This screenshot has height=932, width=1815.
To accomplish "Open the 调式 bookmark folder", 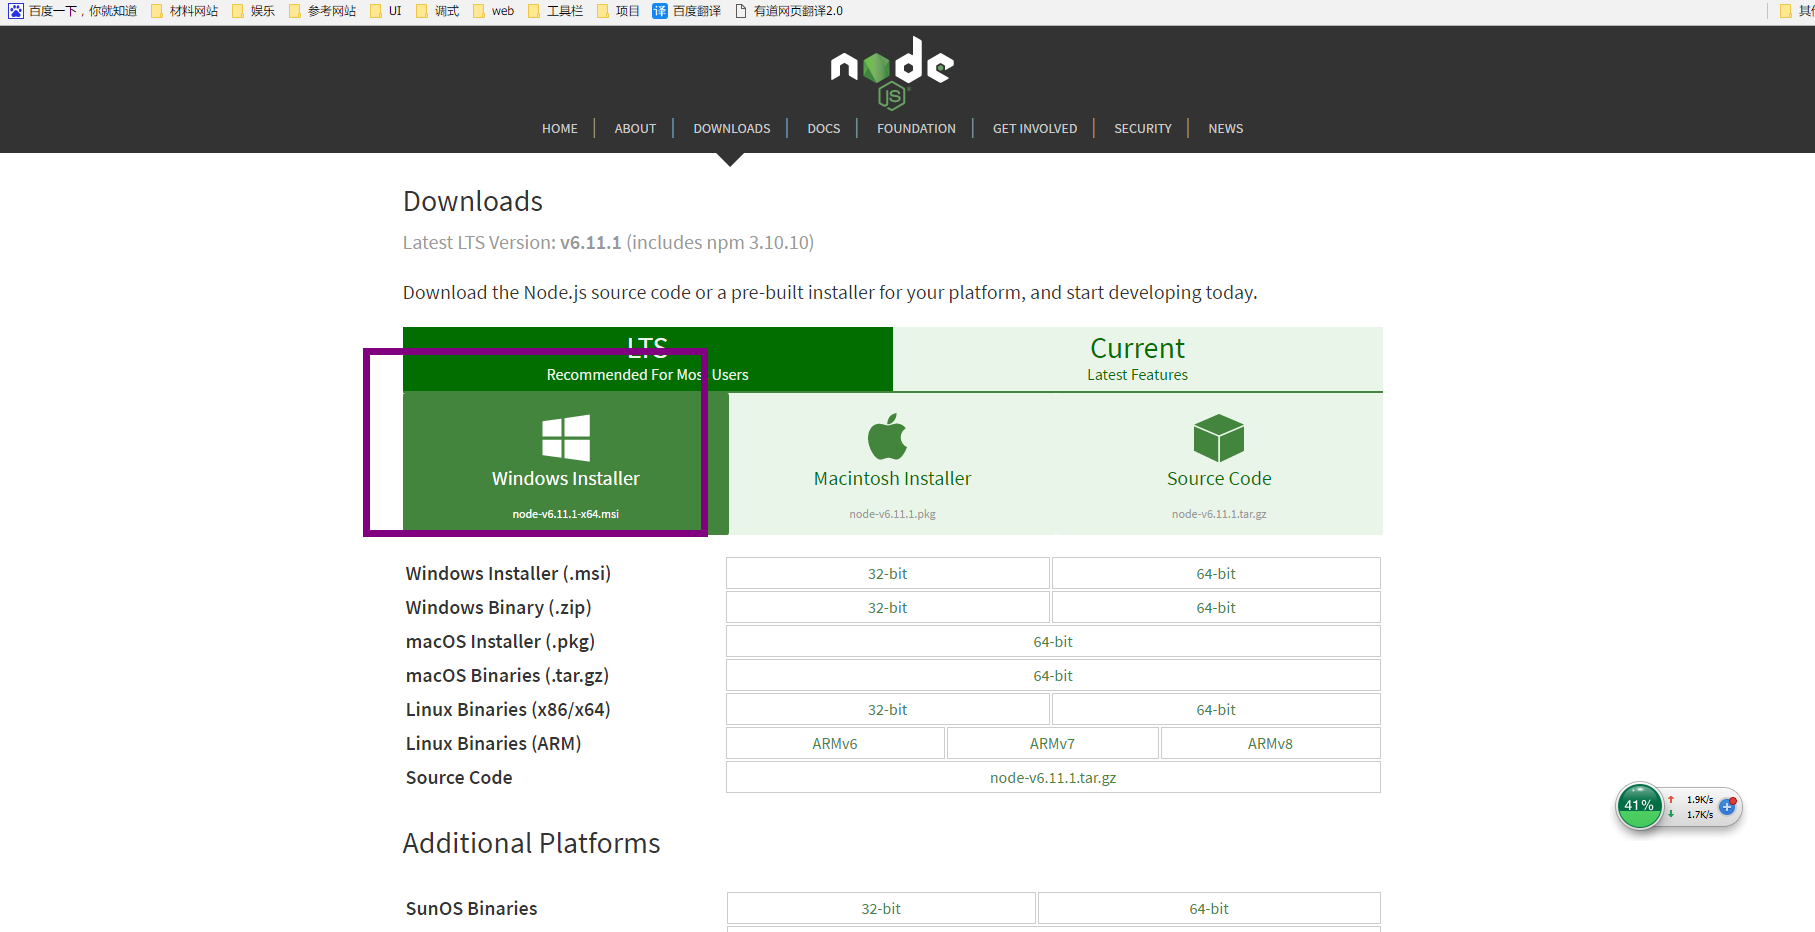I will [438, 11].
